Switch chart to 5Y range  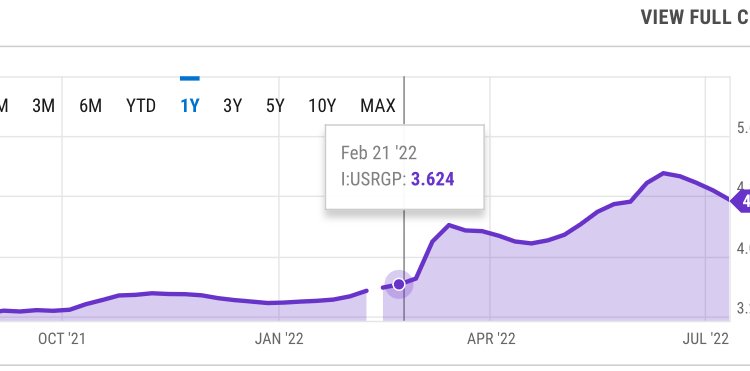tap(275, 106)
